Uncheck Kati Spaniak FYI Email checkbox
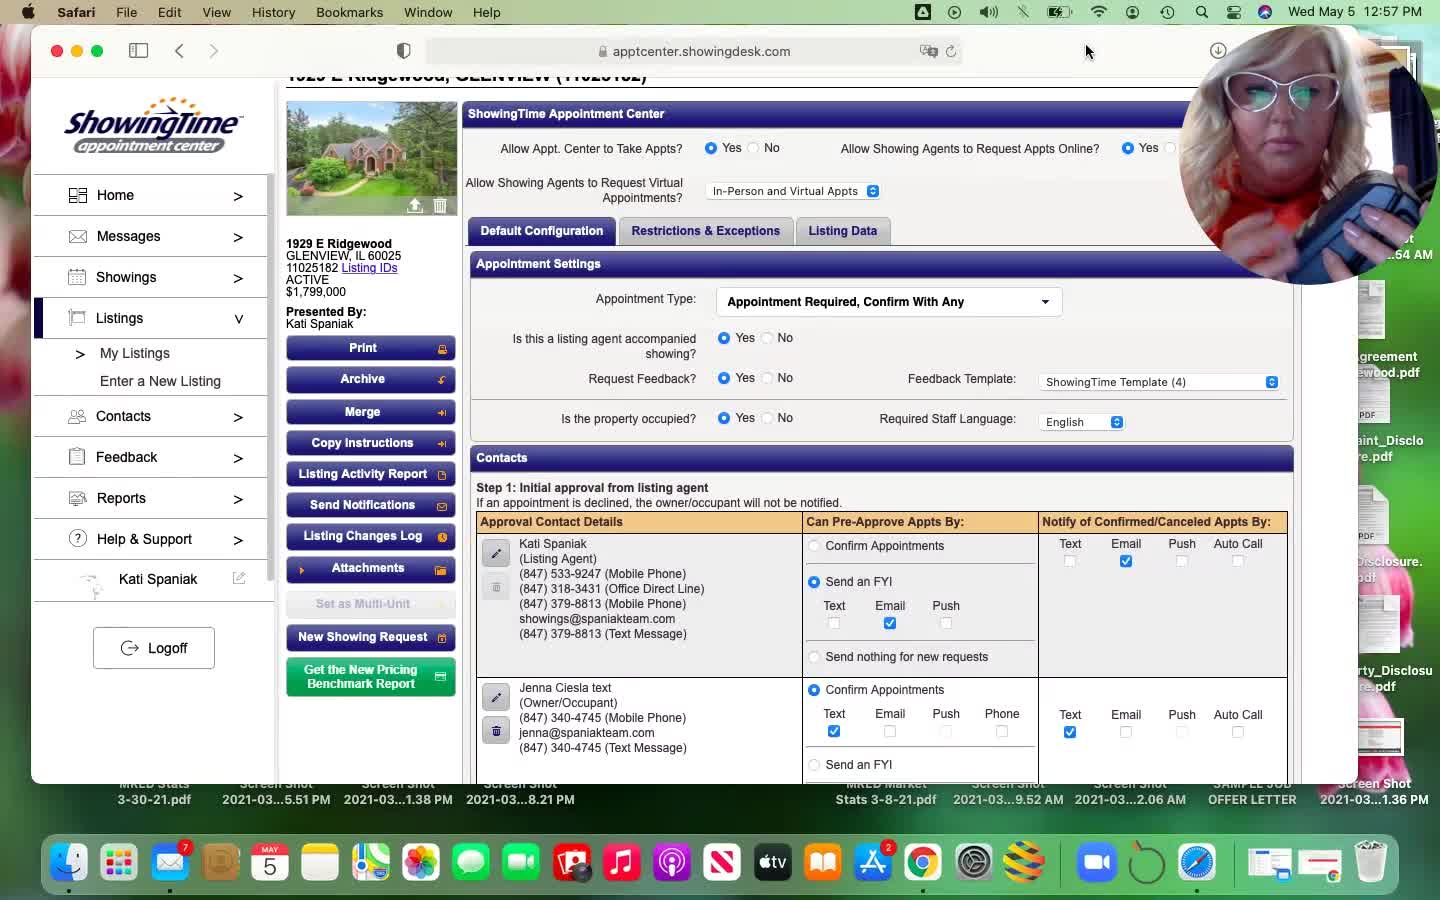This screenshot has width=1440, height=900. point(890,623)
